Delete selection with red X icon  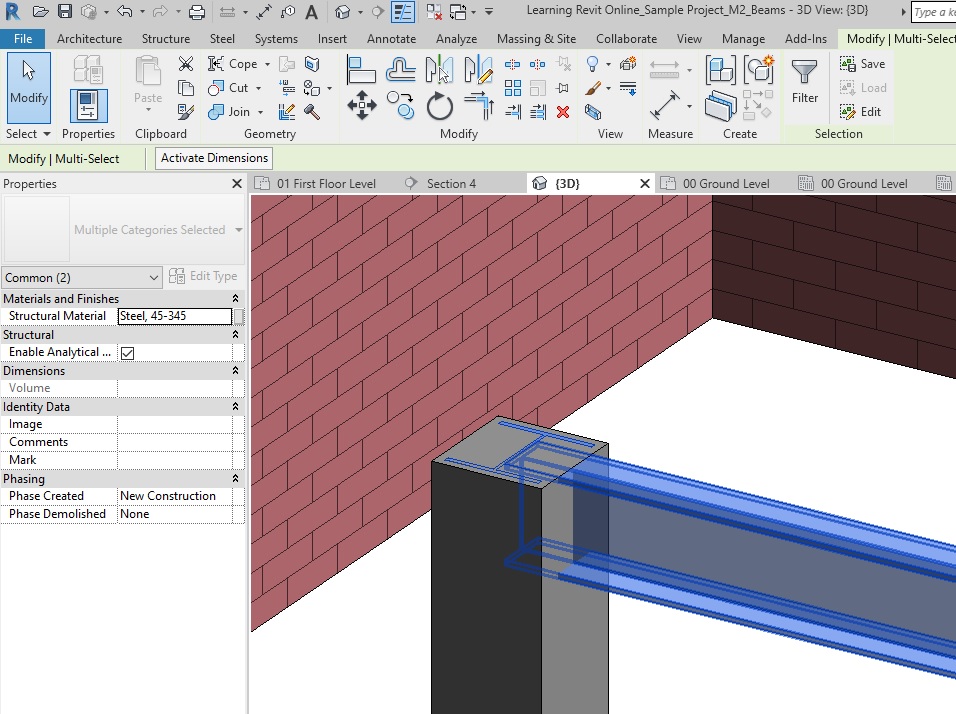point(563,112)
